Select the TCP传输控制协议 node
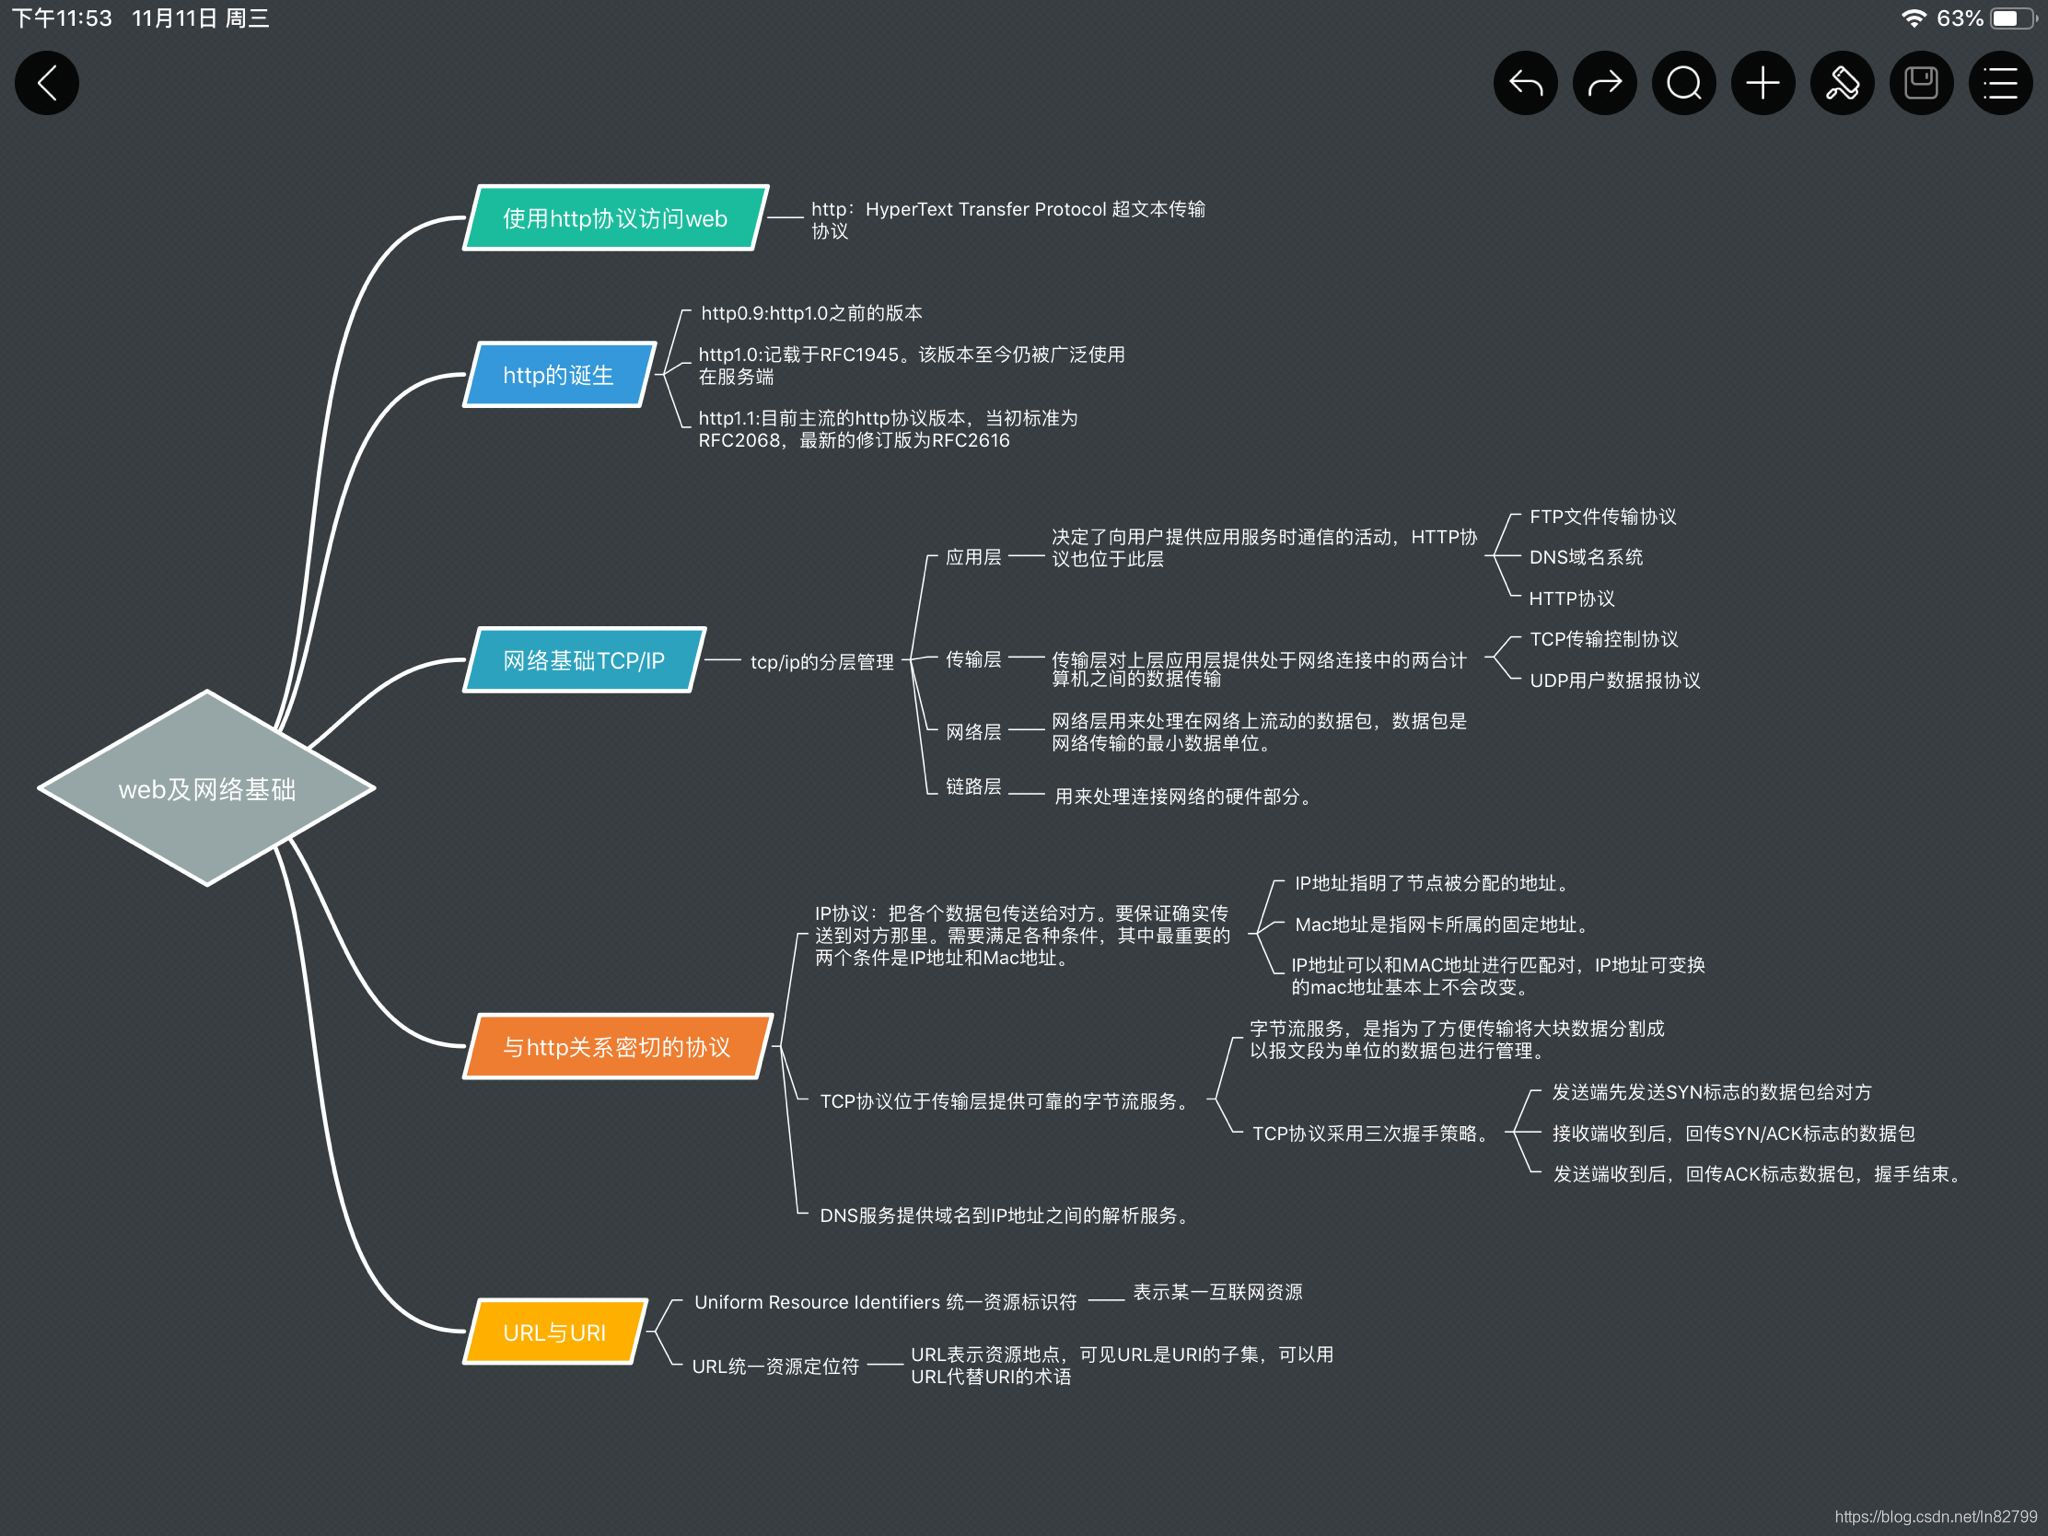This screenshot has height=1536, width=2048. coord(1604,639)
